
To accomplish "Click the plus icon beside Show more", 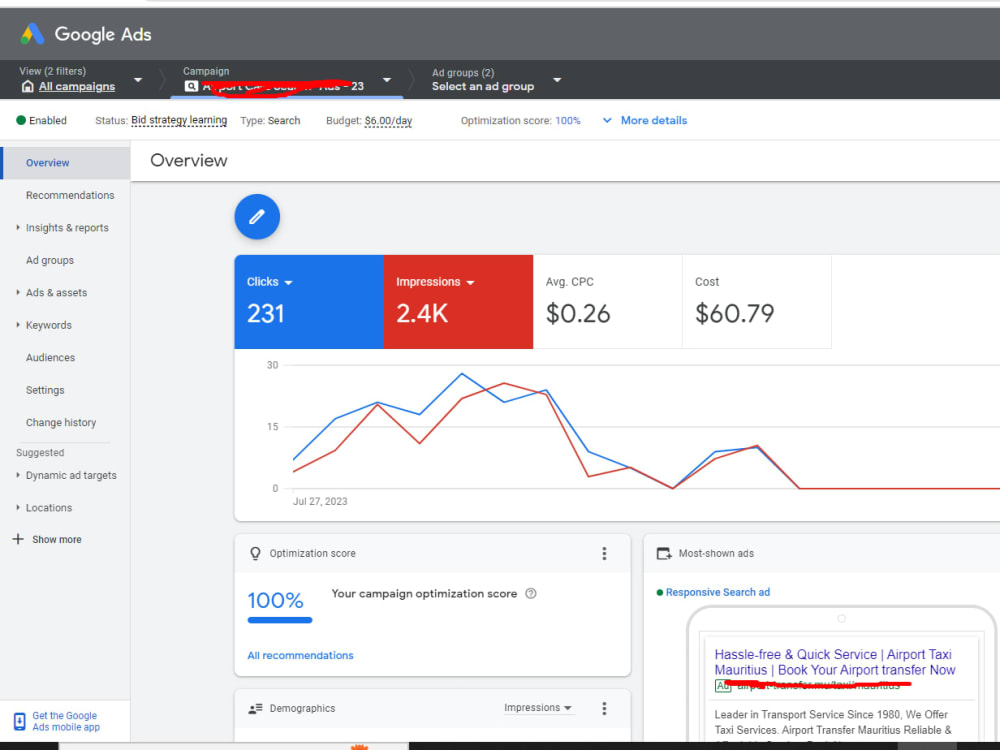I will tap(18, 539).
